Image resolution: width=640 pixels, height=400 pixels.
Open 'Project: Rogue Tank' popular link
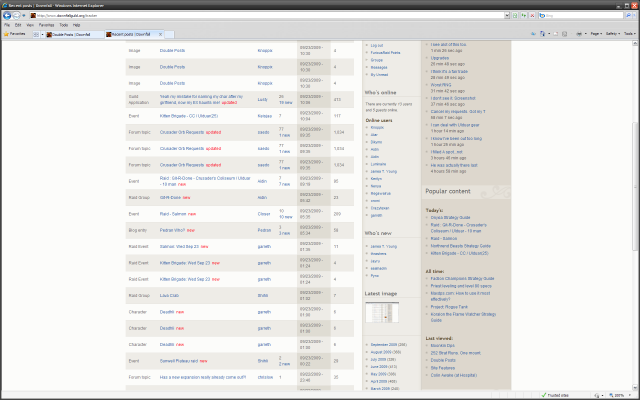tap(449, 307)
